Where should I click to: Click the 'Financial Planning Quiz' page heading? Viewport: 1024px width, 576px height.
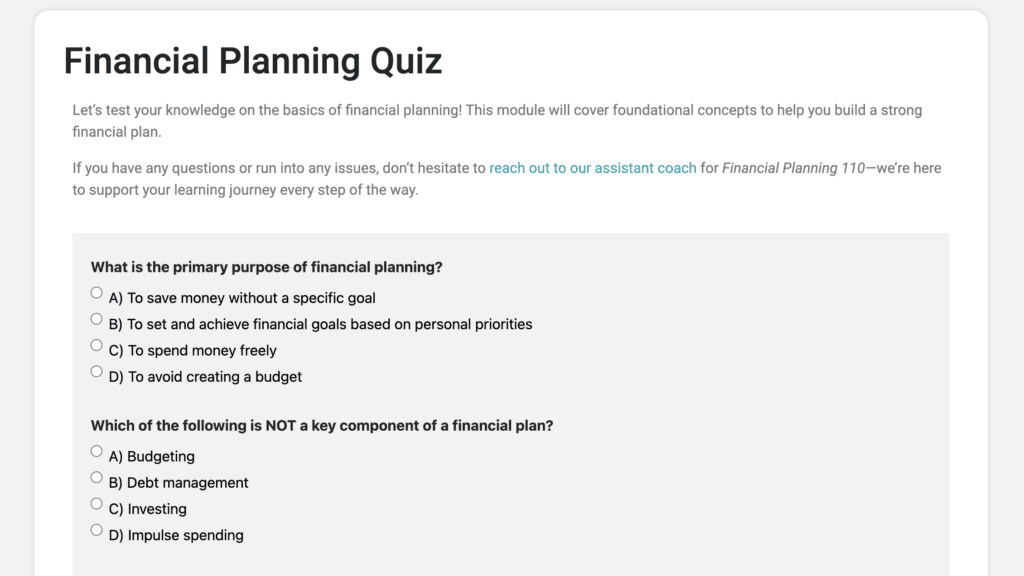pos(253,61)
